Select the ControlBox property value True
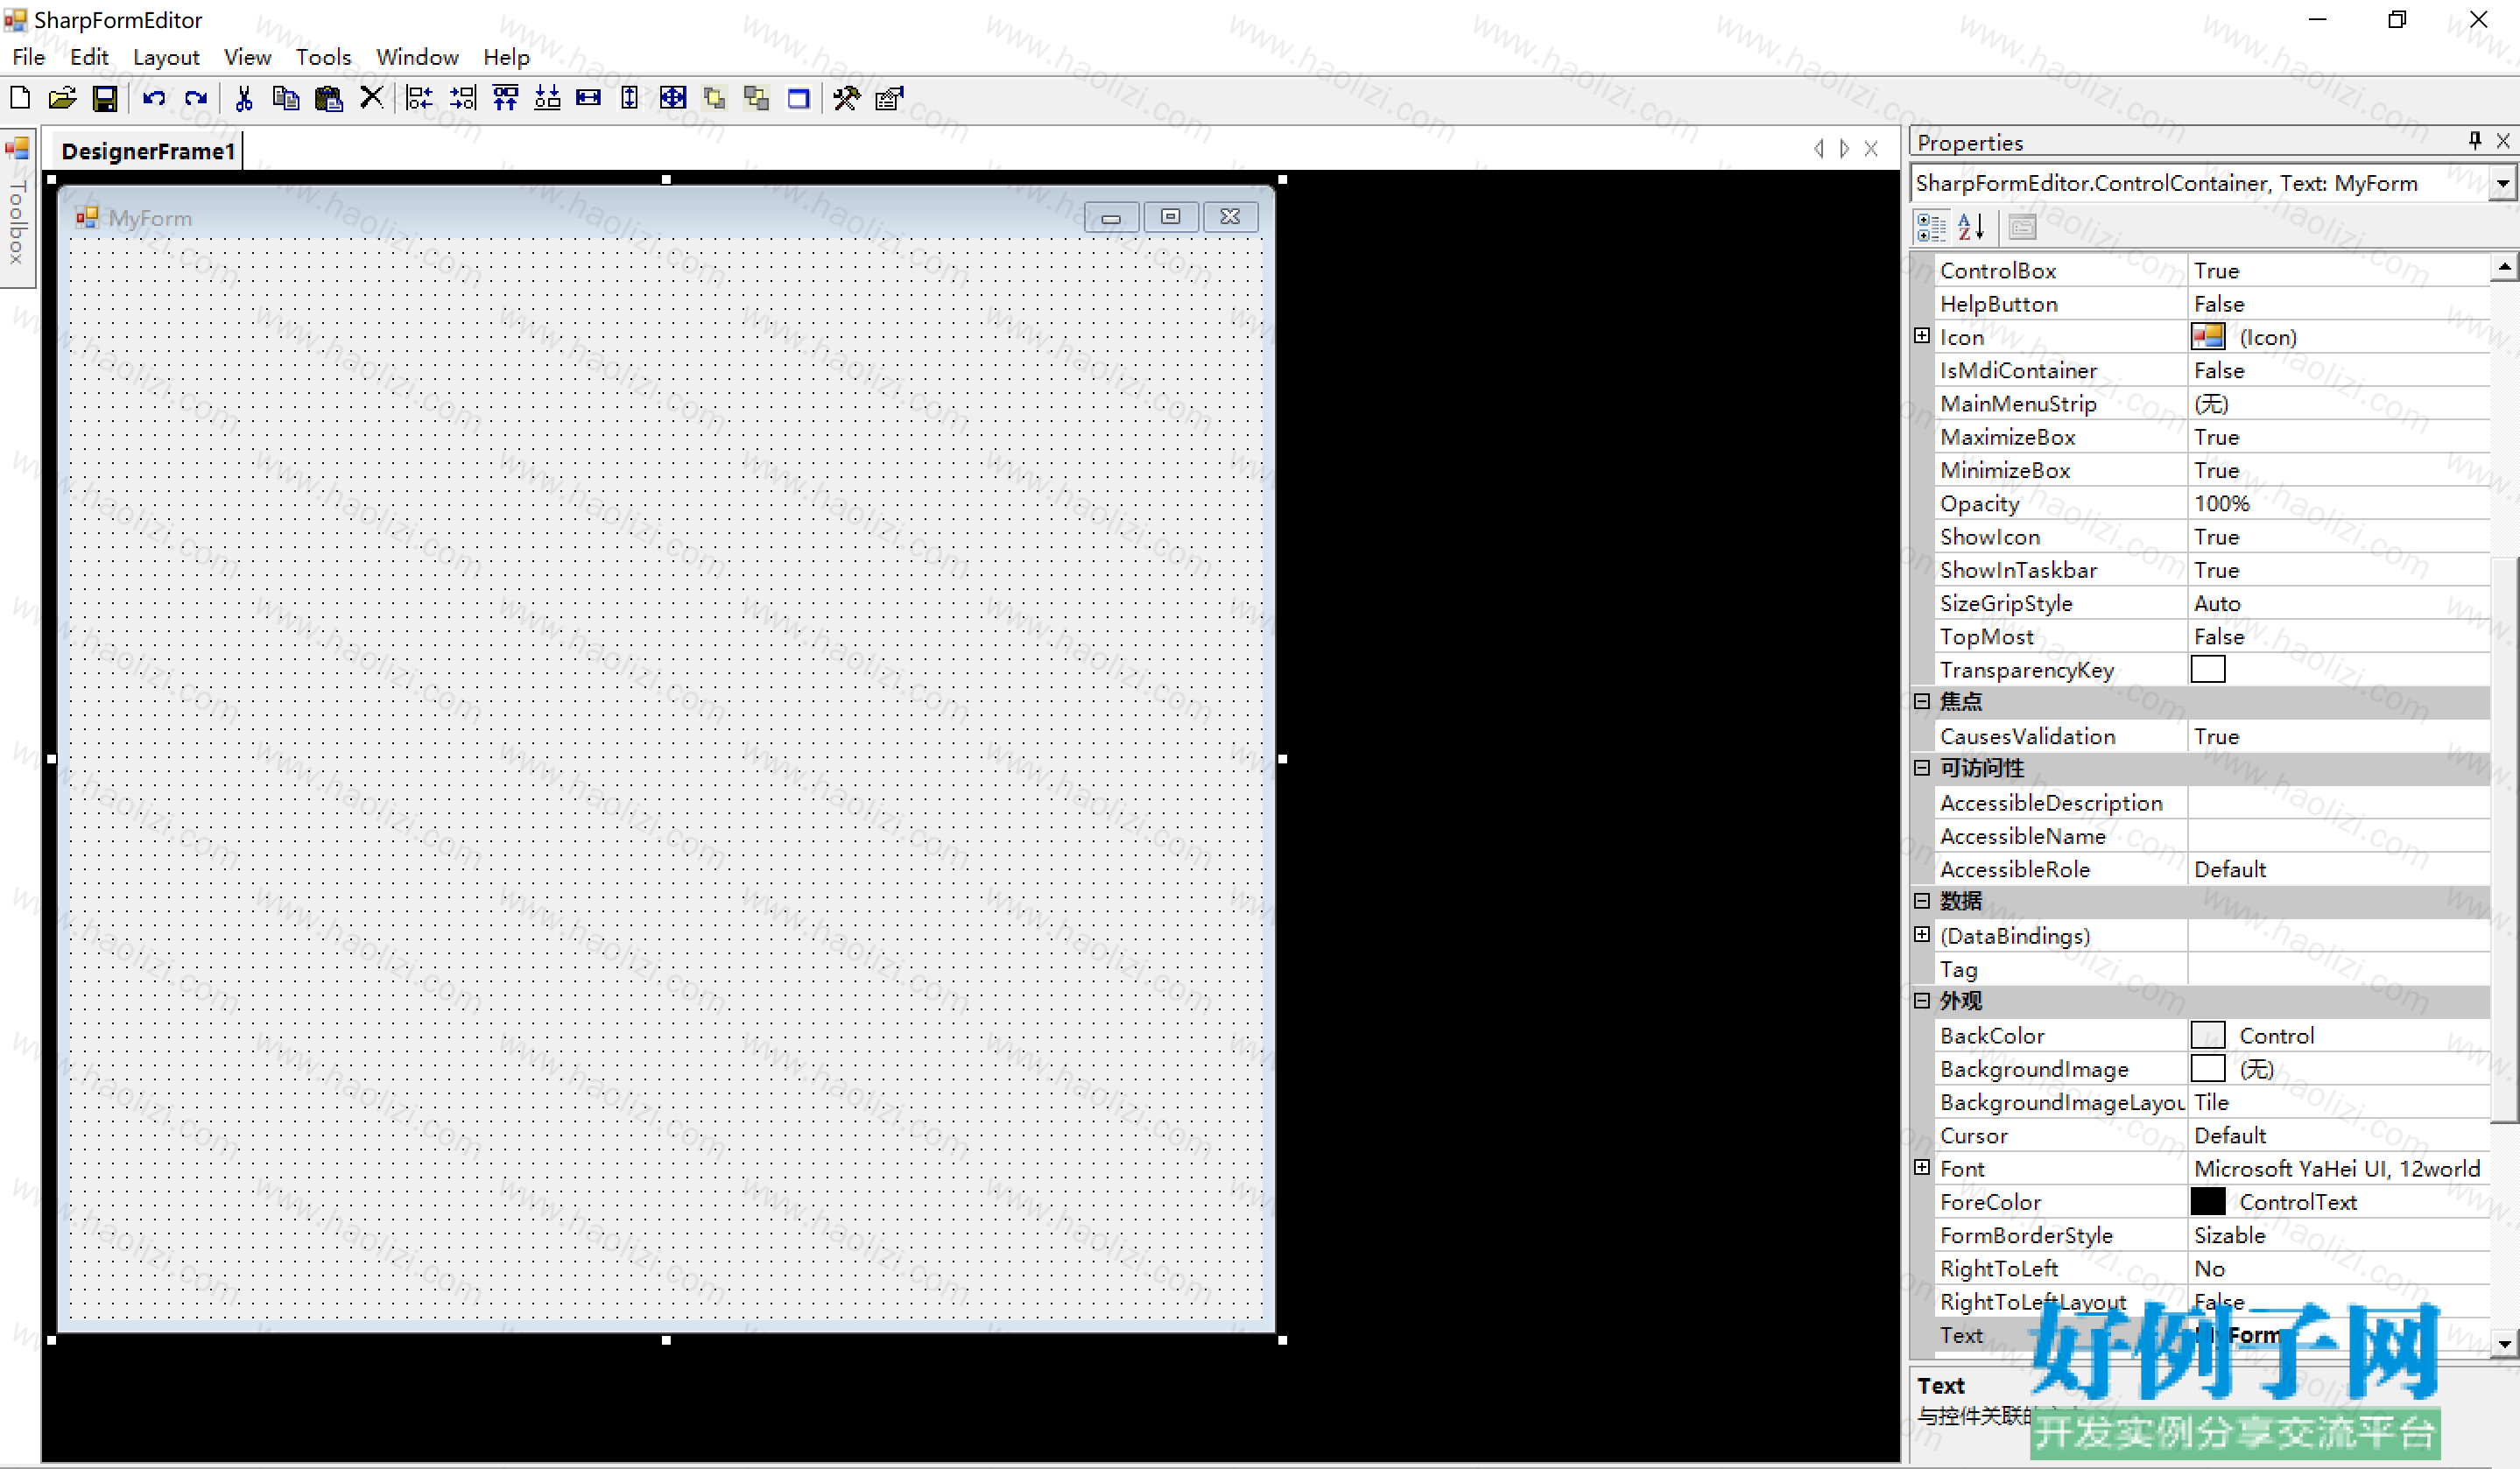The image size is (2520, 1469). [2338, 270]
